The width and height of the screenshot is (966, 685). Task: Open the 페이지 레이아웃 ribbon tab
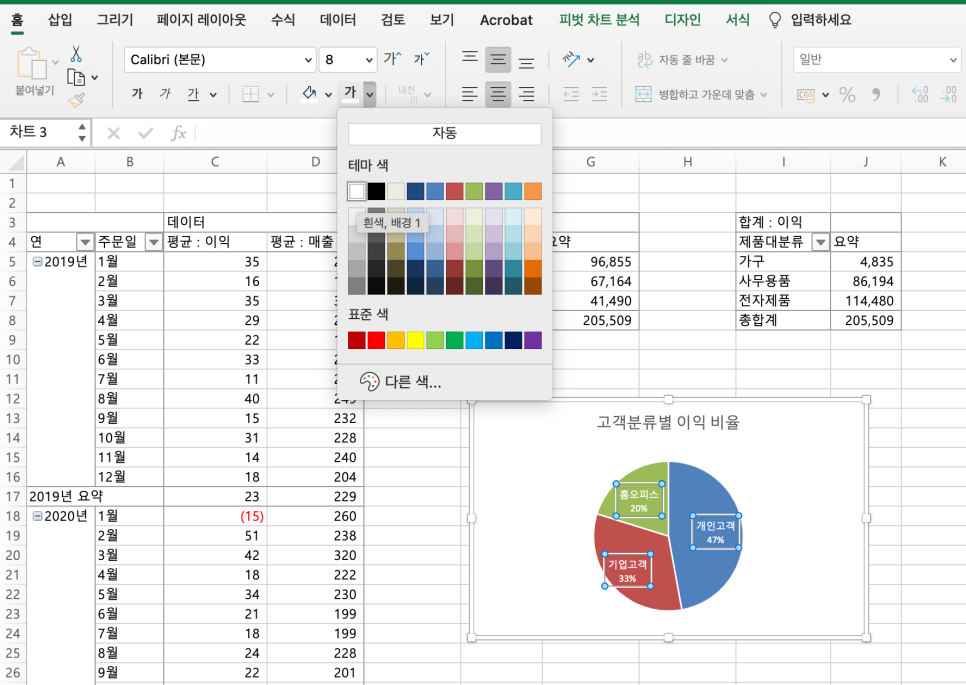click(201, 20)
